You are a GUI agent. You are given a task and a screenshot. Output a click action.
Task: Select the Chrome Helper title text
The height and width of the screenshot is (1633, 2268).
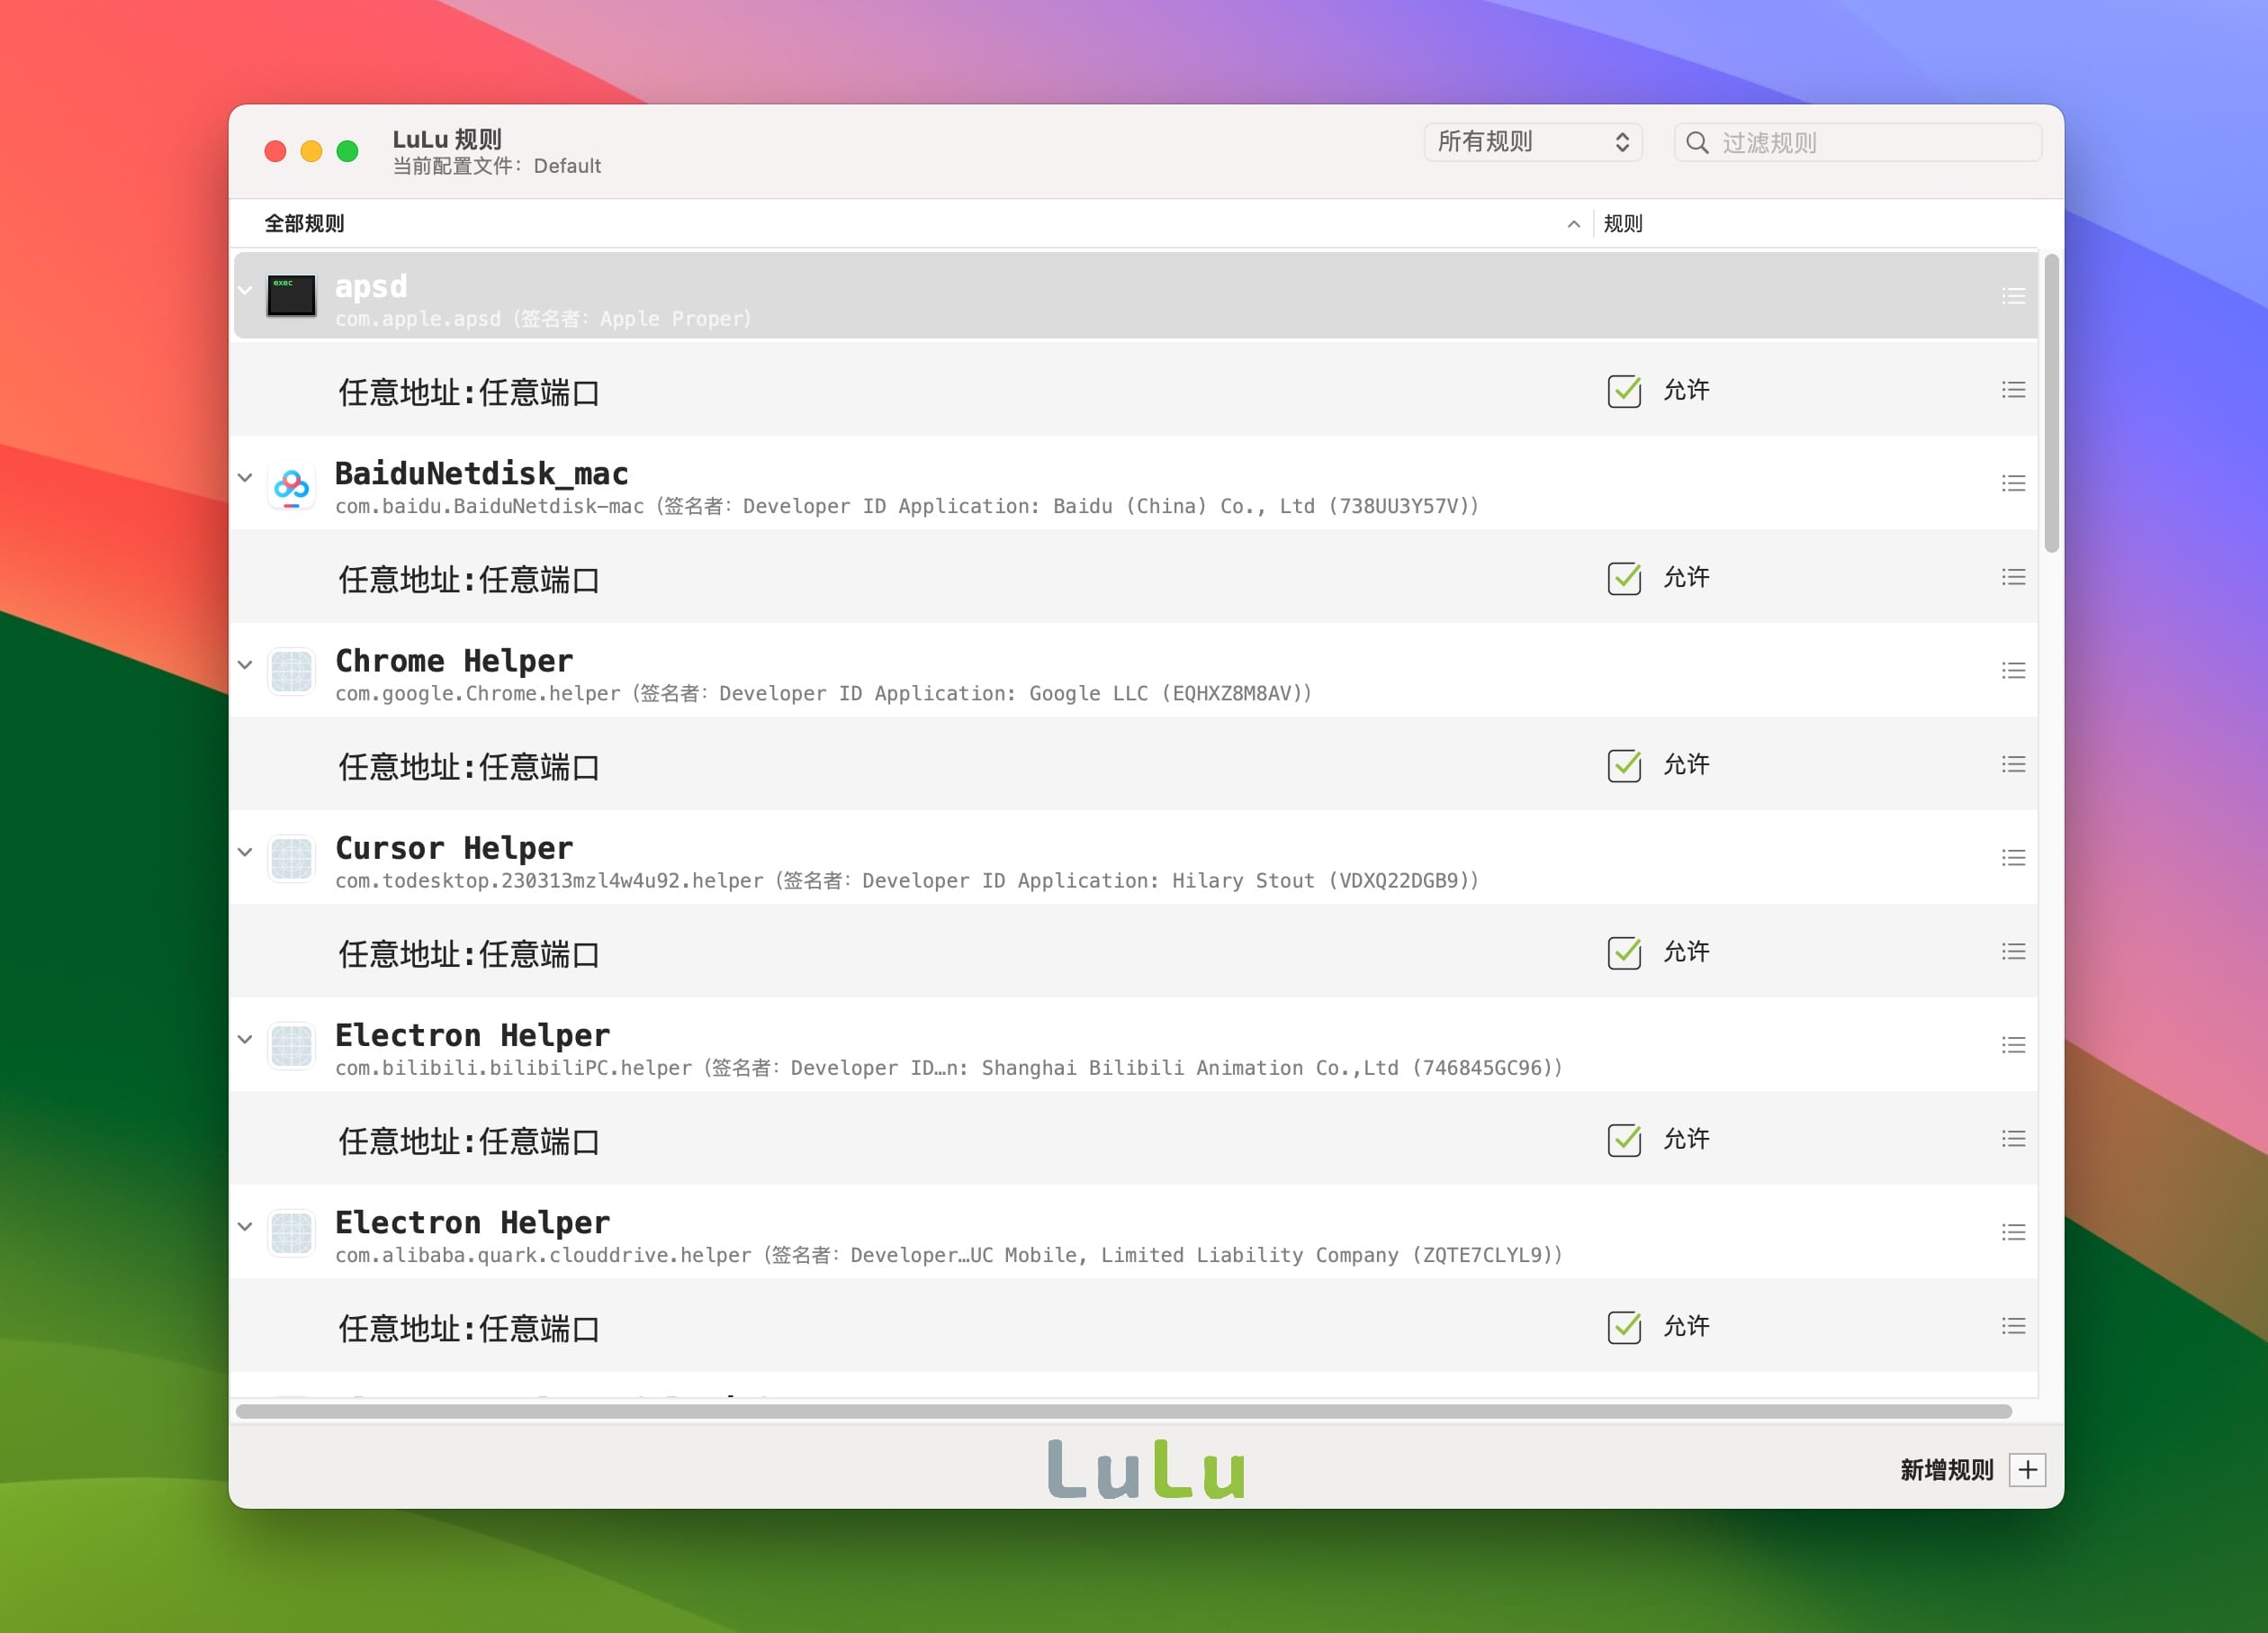point(454,660)
